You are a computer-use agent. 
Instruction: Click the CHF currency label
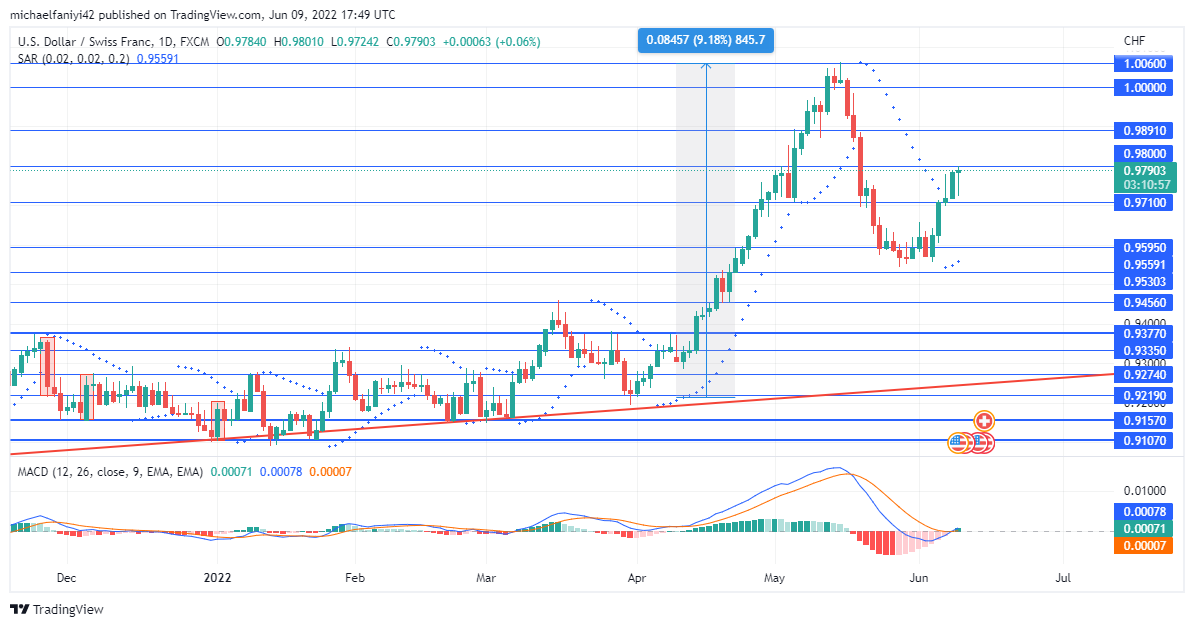1135,40
